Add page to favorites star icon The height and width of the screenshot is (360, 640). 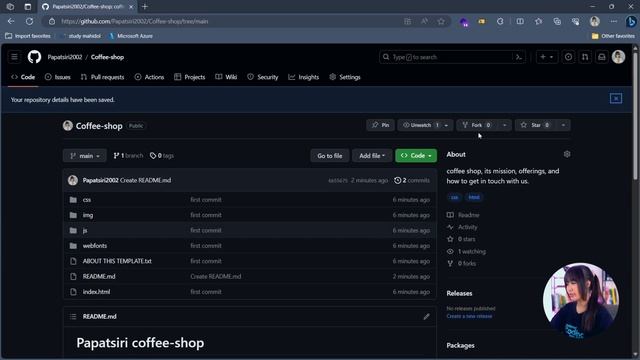(441, 21)
